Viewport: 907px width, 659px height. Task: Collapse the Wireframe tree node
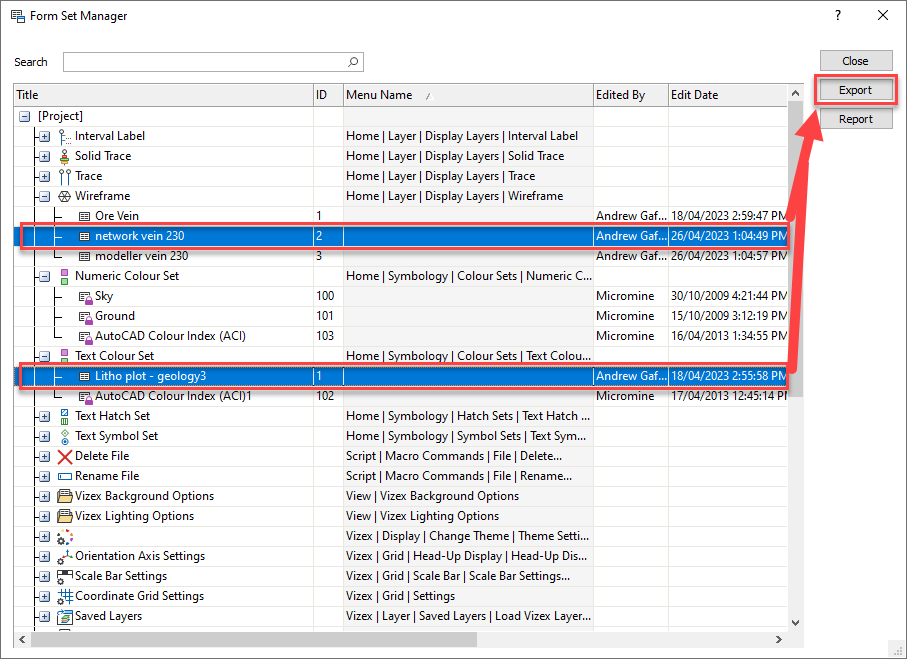44,196
